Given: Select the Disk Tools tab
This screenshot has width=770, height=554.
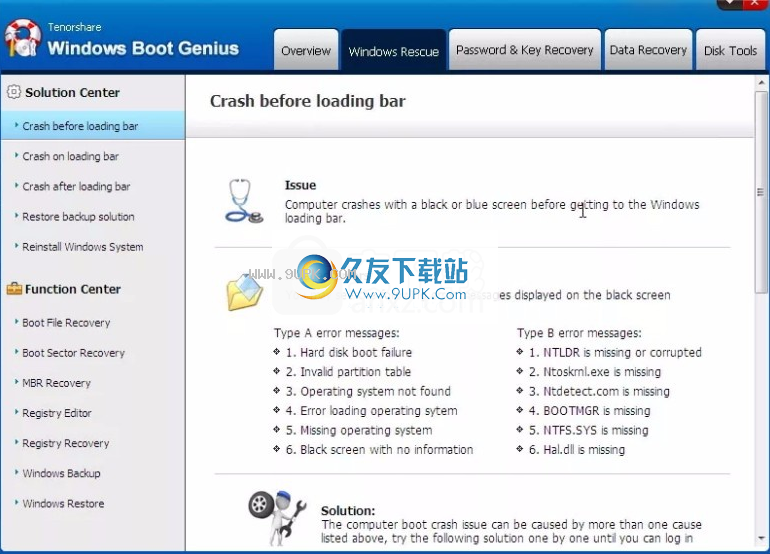Looking at the screenshot, I should coord(730,51).
